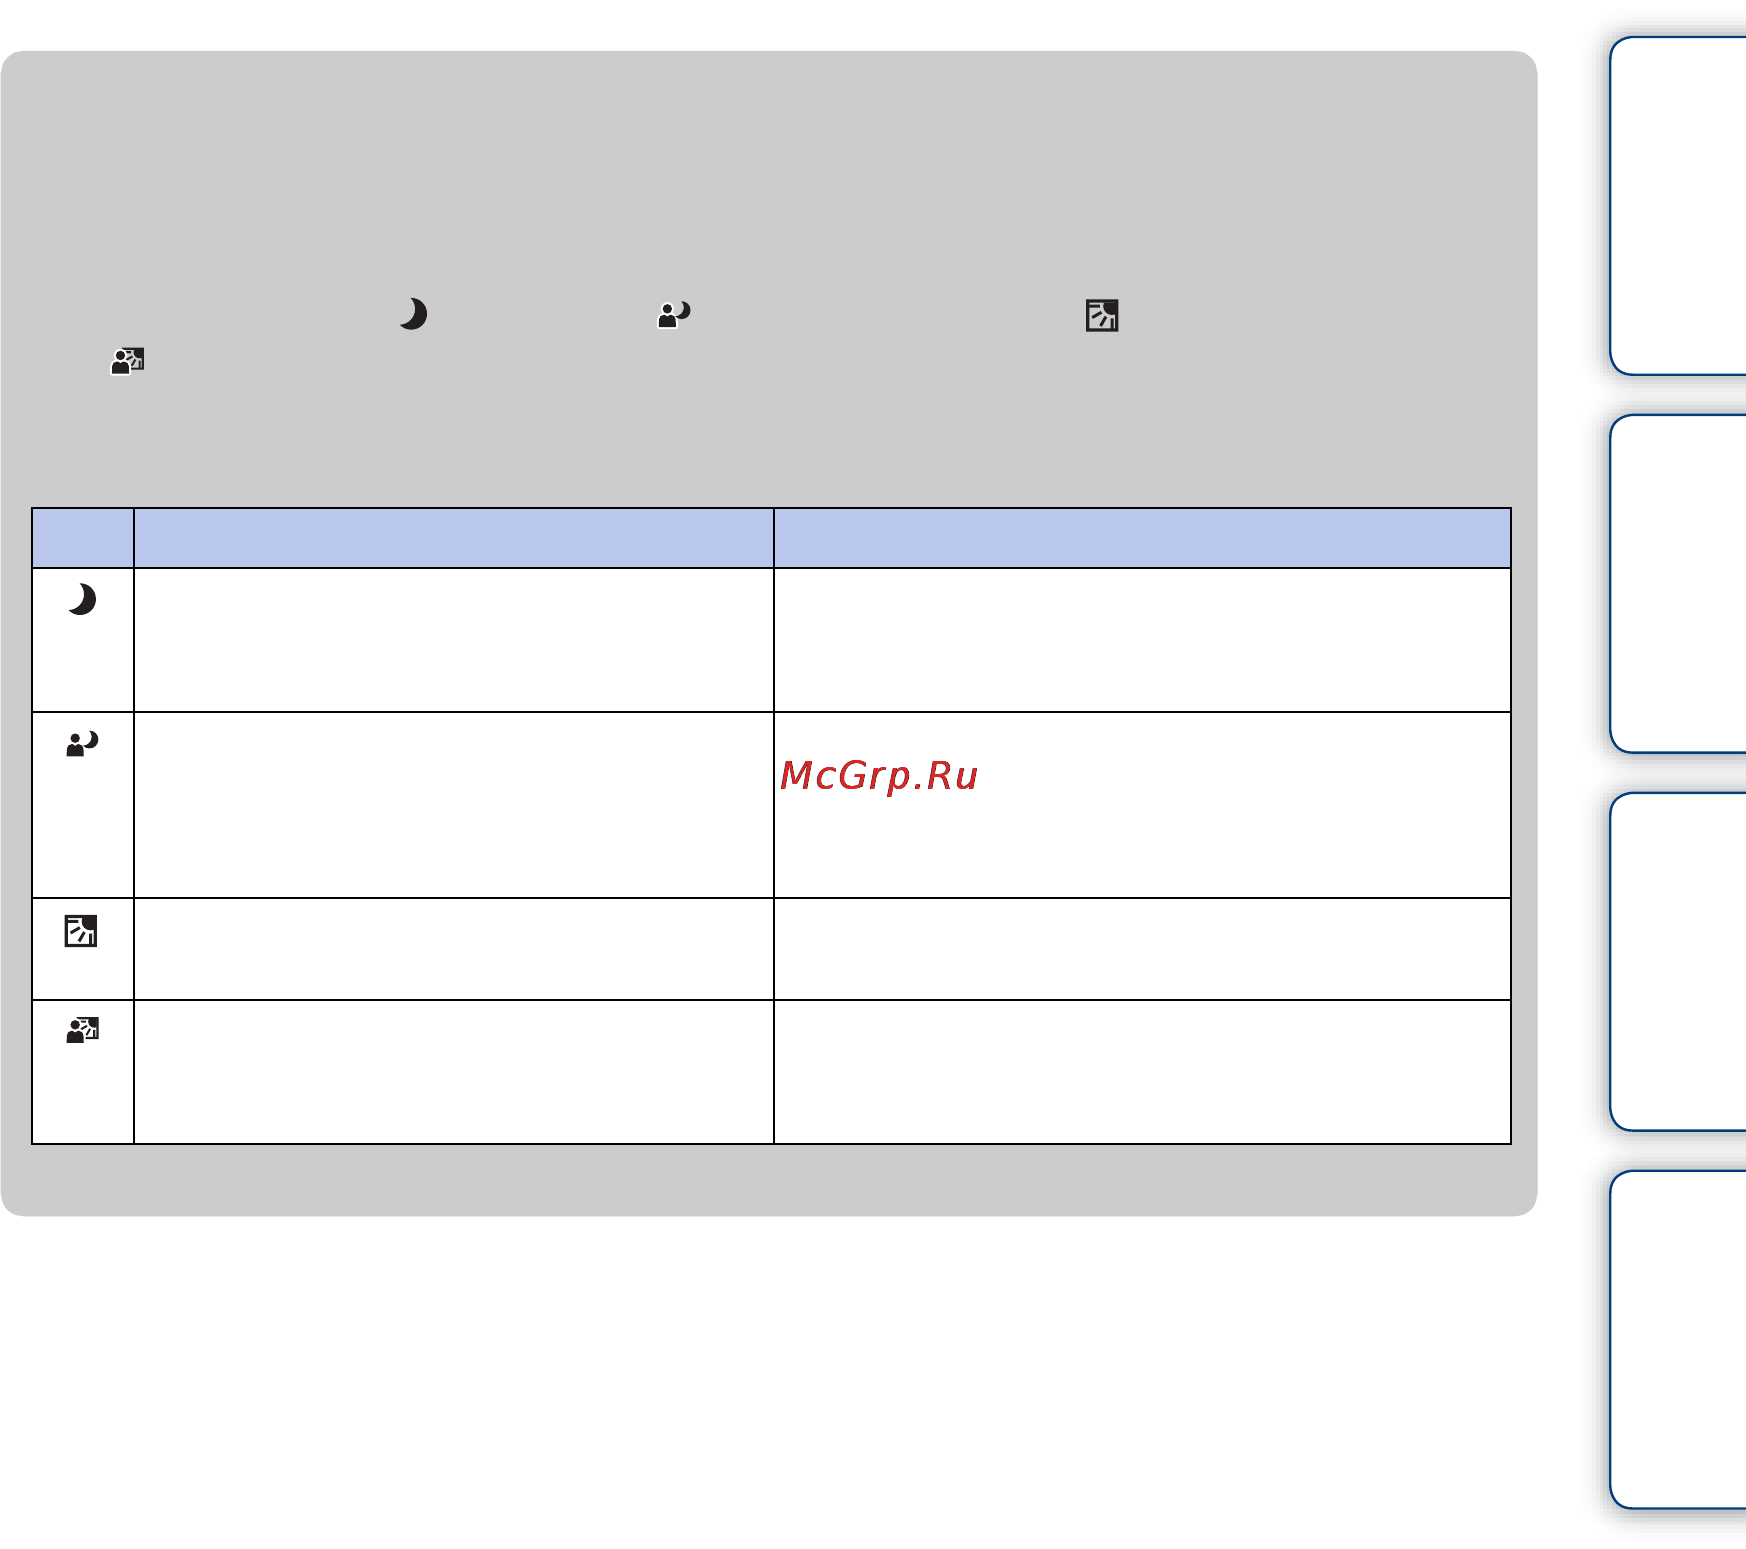Image resolution: width=1746 pixels, height=1549 pixels.
Task: Click the white cell right of the Backlight icon
Action: click(x=454, y=949)
